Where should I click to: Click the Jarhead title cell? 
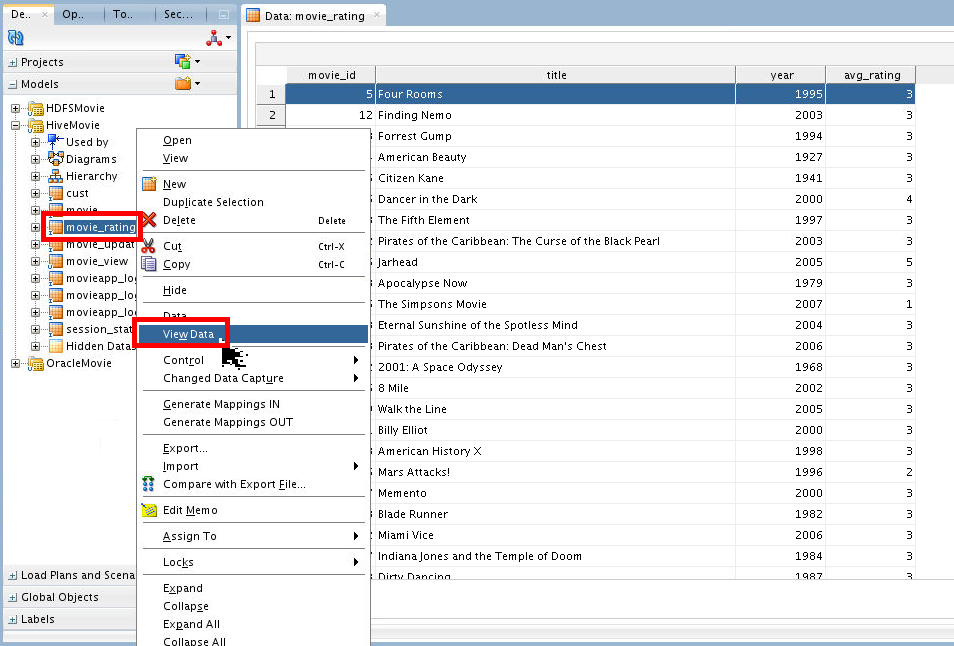click(x=555, y=262)
